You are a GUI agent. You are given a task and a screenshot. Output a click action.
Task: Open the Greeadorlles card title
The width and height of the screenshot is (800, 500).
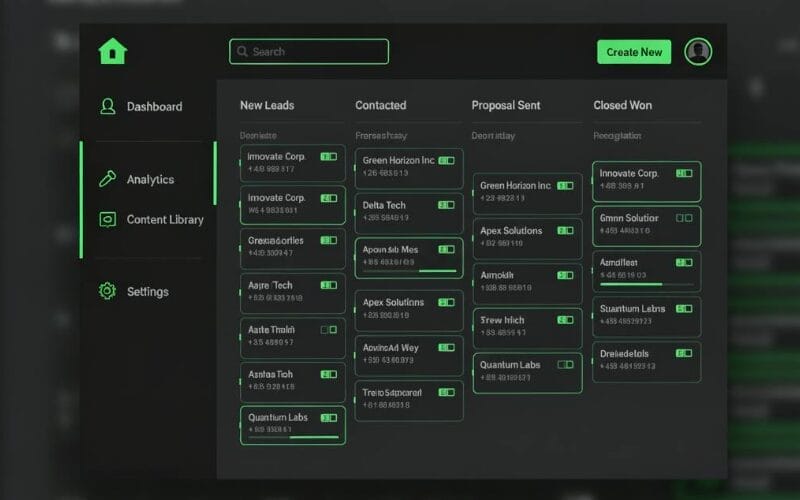point(276,240)
